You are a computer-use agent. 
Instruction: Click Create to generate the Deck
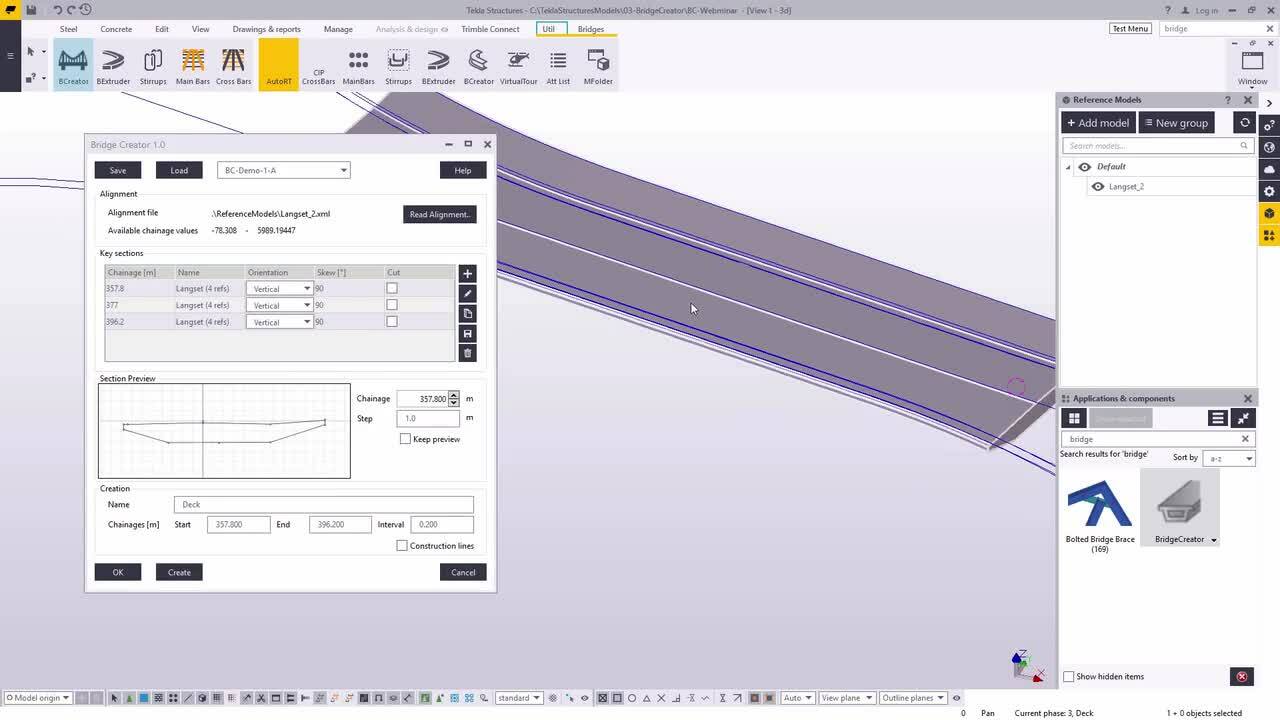coord(179,572)
